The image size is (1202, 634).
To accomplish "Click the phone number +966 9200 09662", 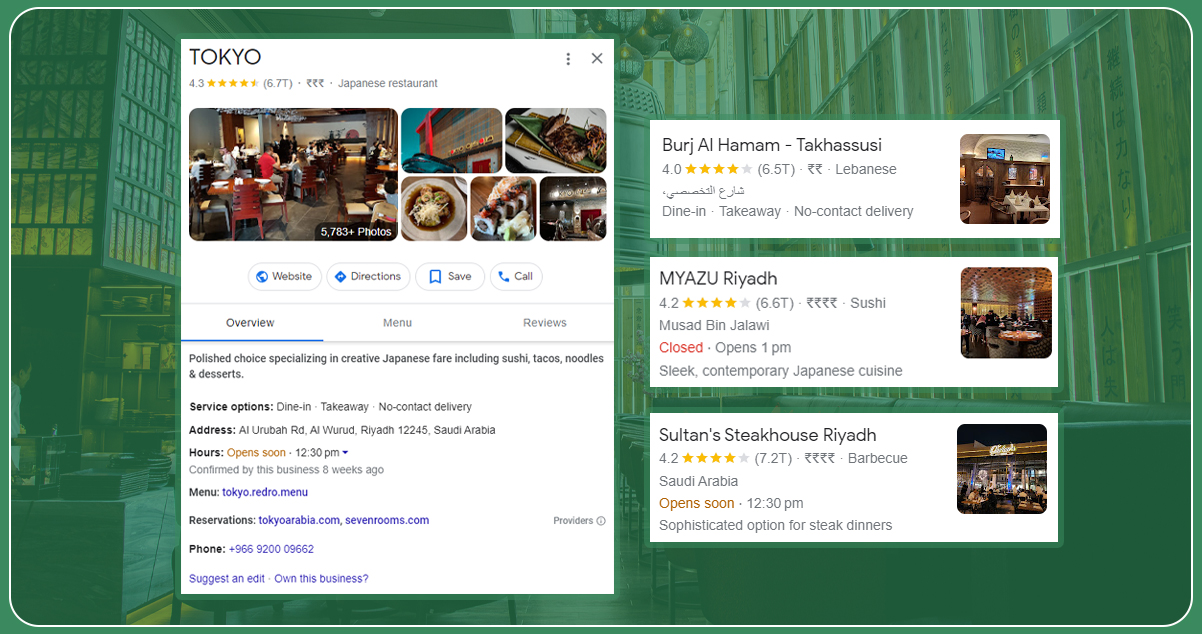I will 271,549.
